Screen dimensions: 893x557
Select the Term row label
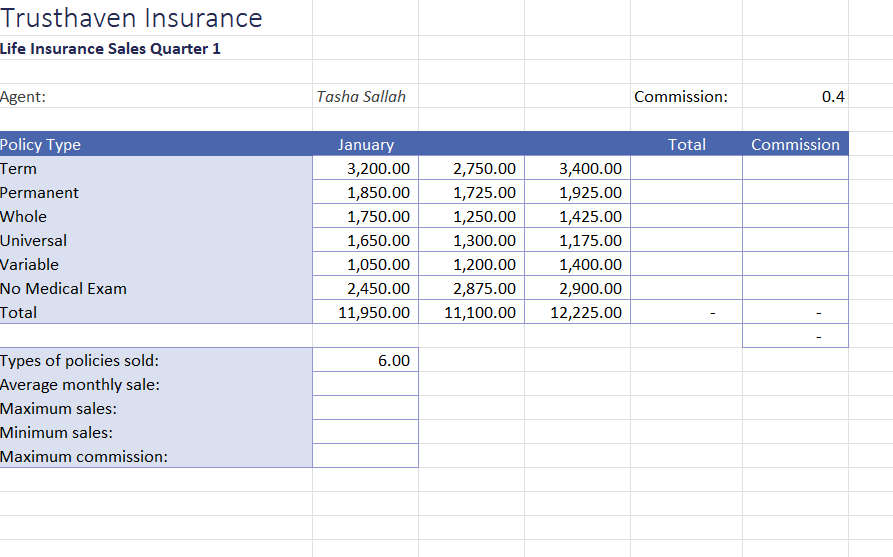pyautogui.click(x=156, y=168)
